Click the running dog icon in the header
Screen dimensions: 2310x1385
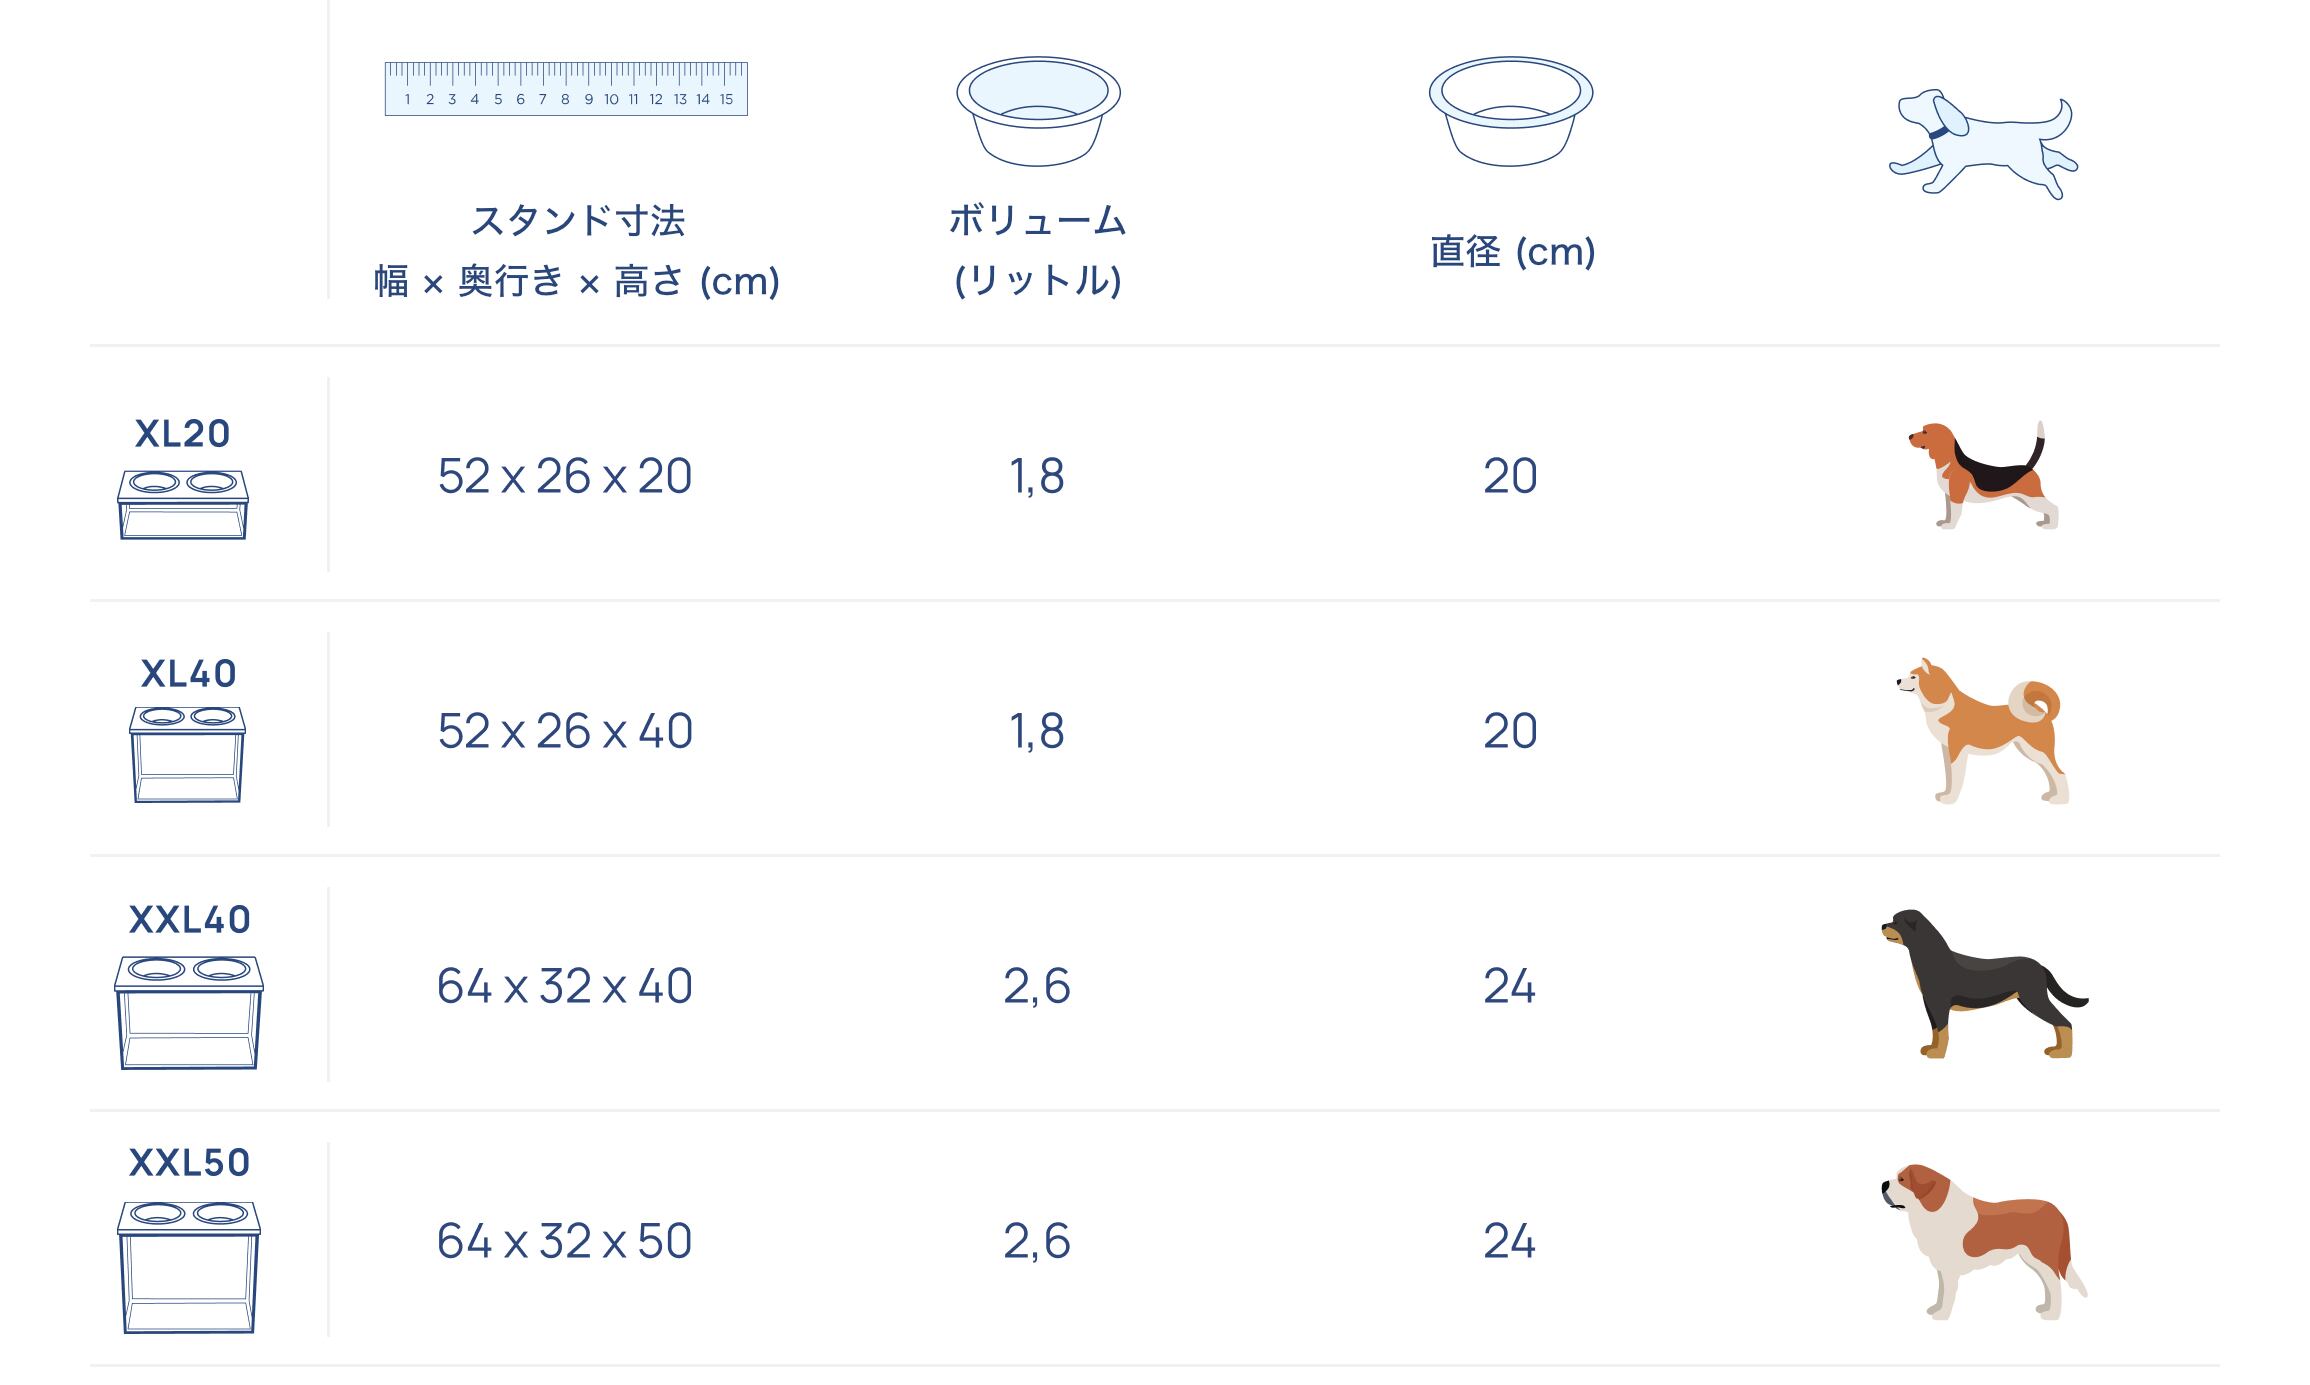(x=1983, y=145)
